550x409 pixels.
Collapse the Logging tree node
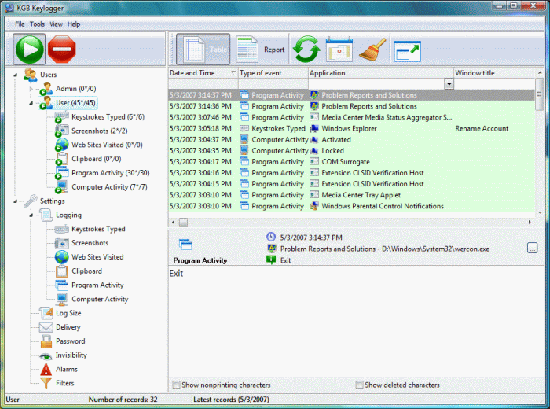[x=31, y=215]
